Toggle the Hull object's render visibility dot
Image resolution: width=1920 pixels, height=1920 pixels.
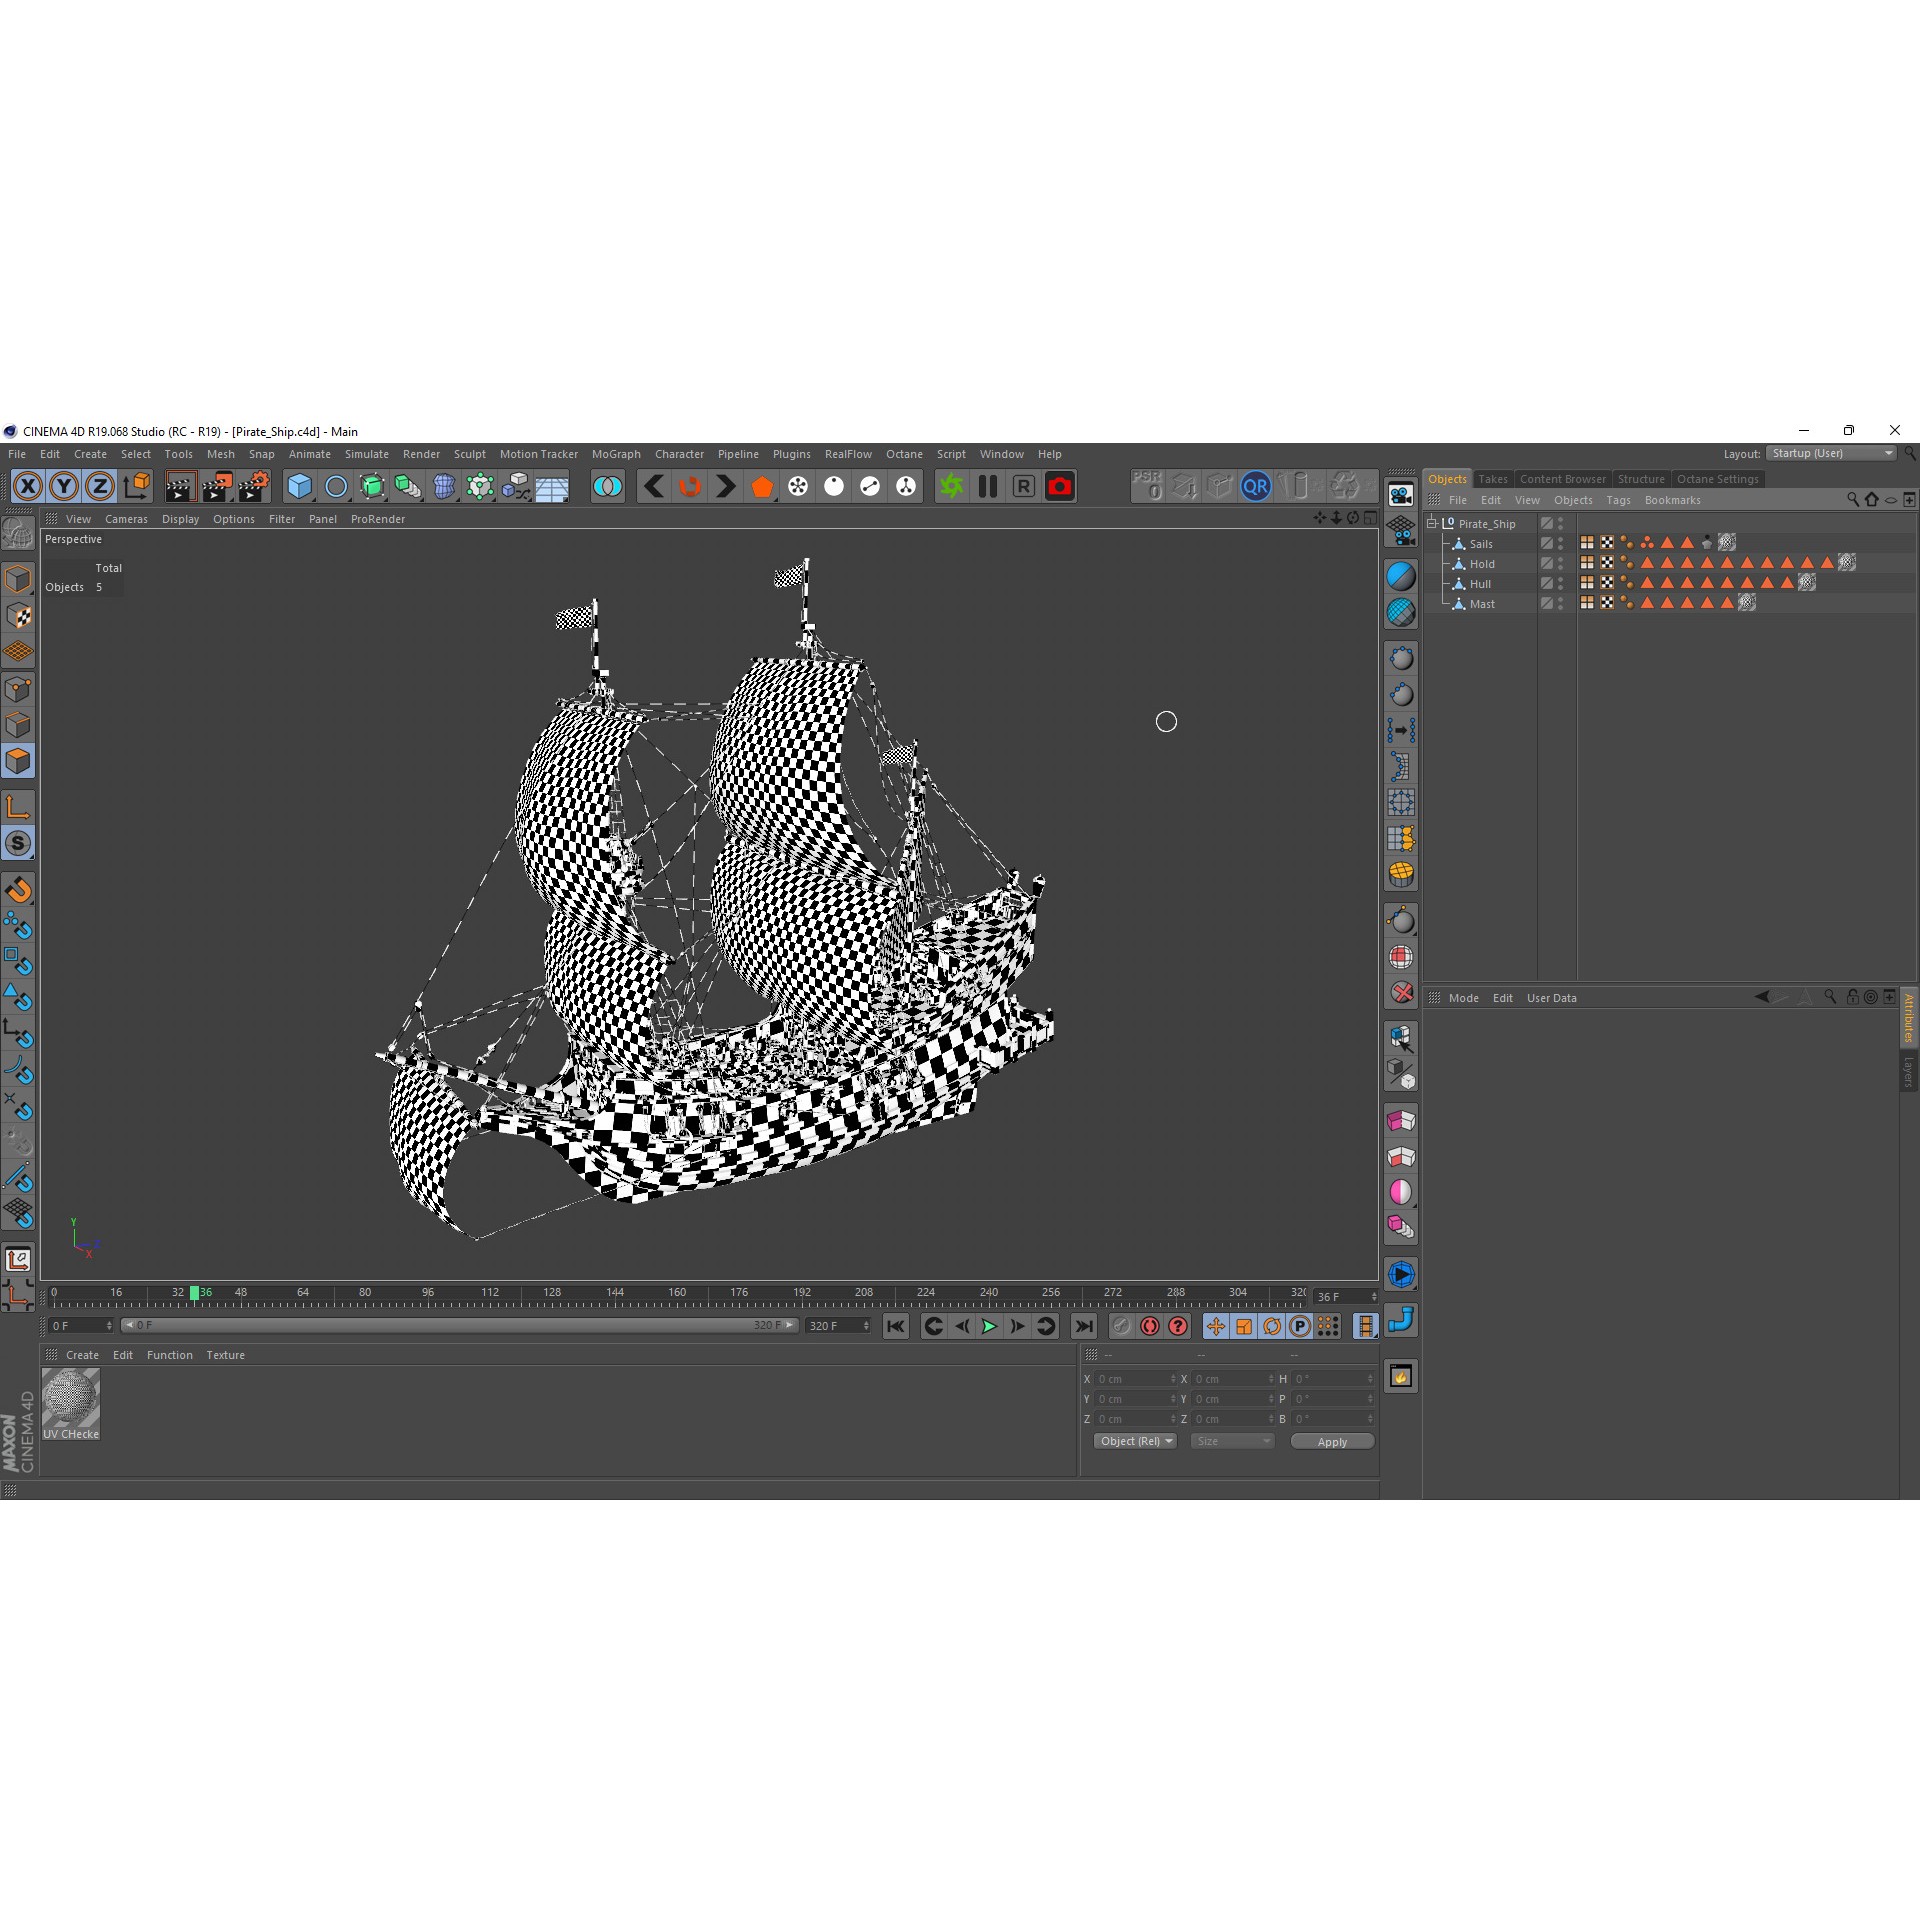[1561, 589]
